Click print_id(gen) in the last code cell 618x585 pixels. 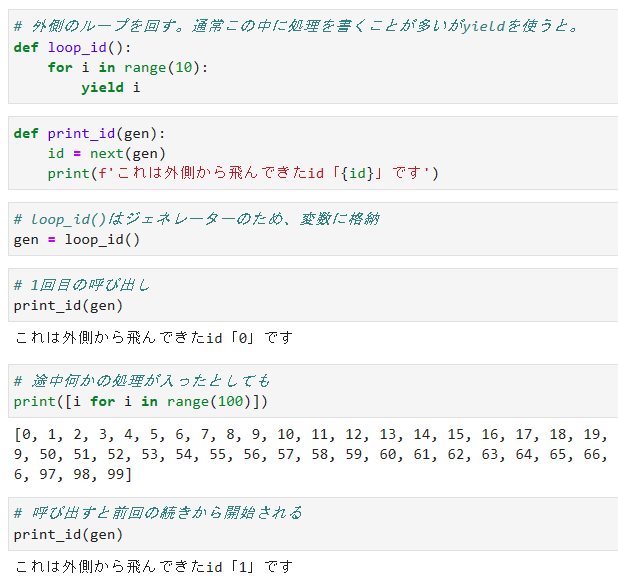(x=69, y=534)
